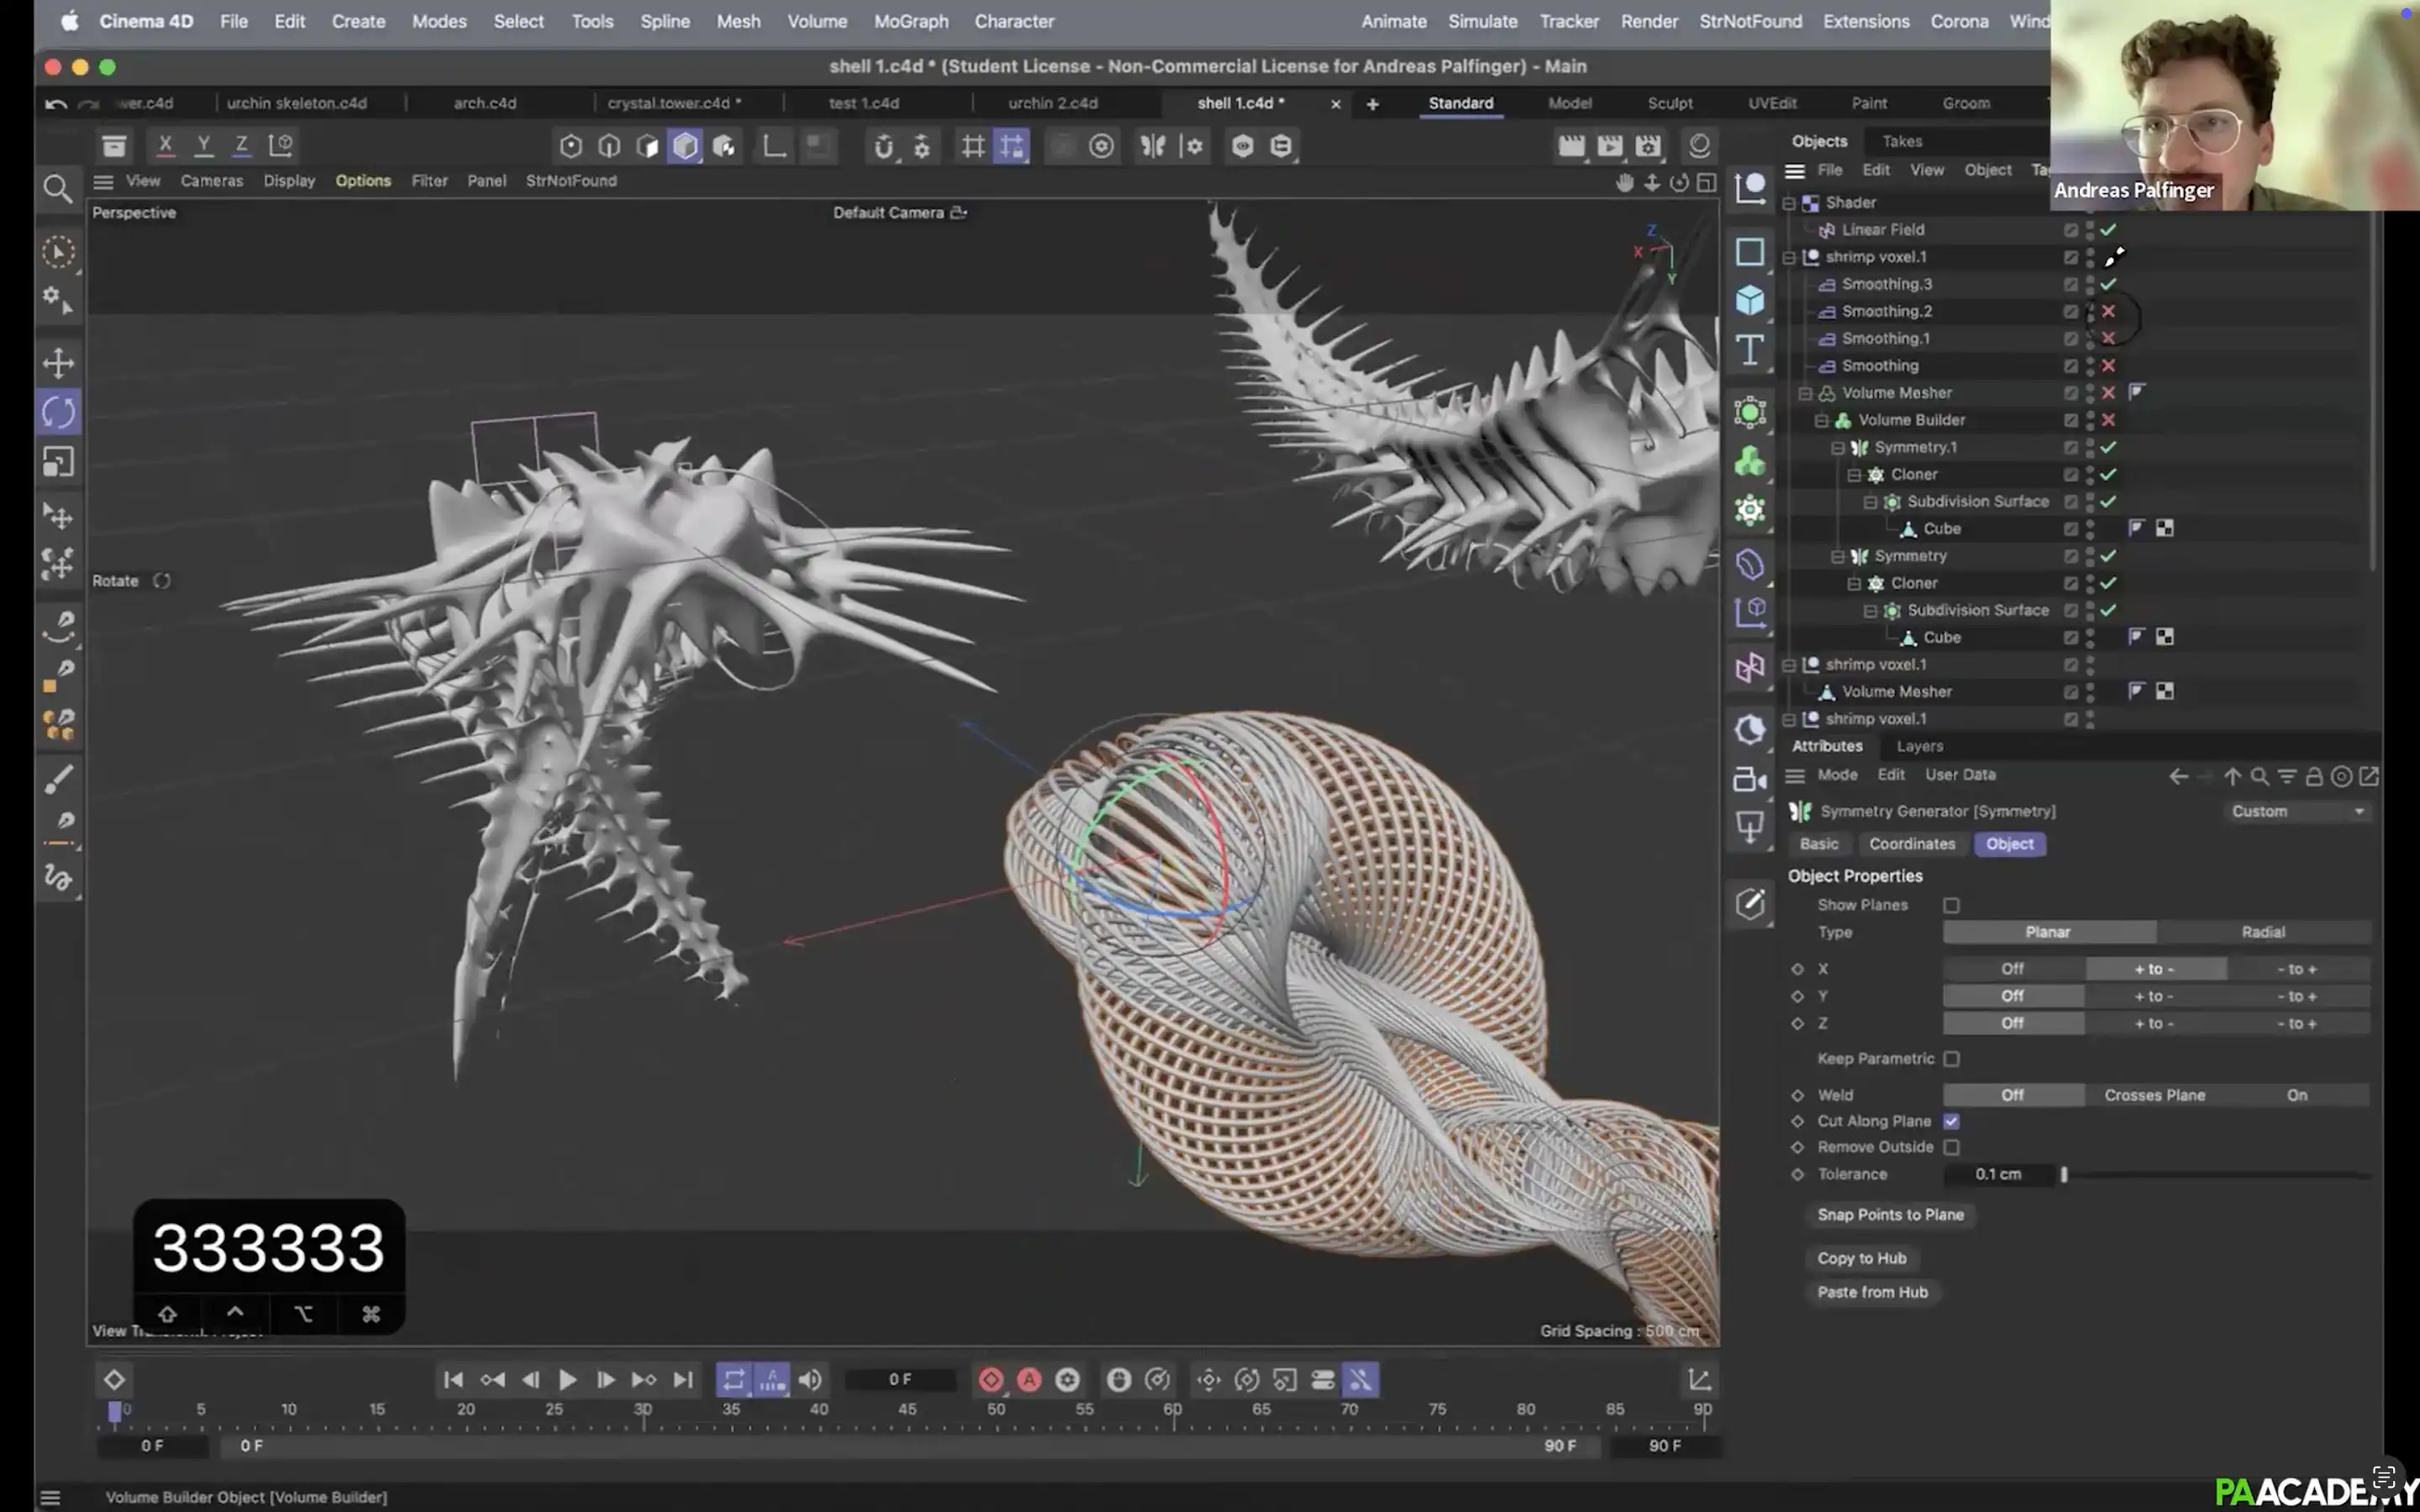This screenshot has height=1512, width=2420.
Task: Click the Y axis lock icon
Action: [x=203, y=145]
